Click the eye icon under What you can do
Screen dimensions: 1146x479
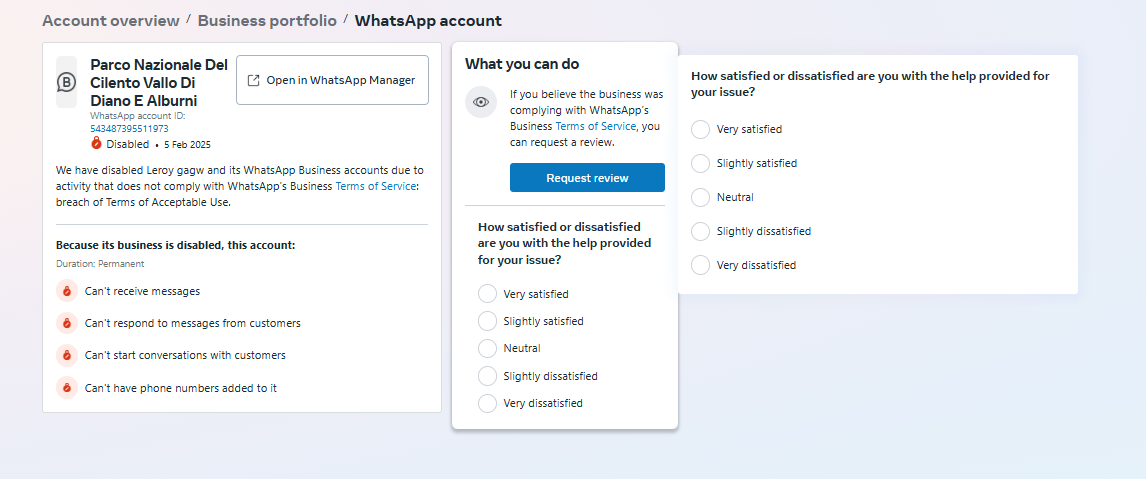(x=481, y=102)
